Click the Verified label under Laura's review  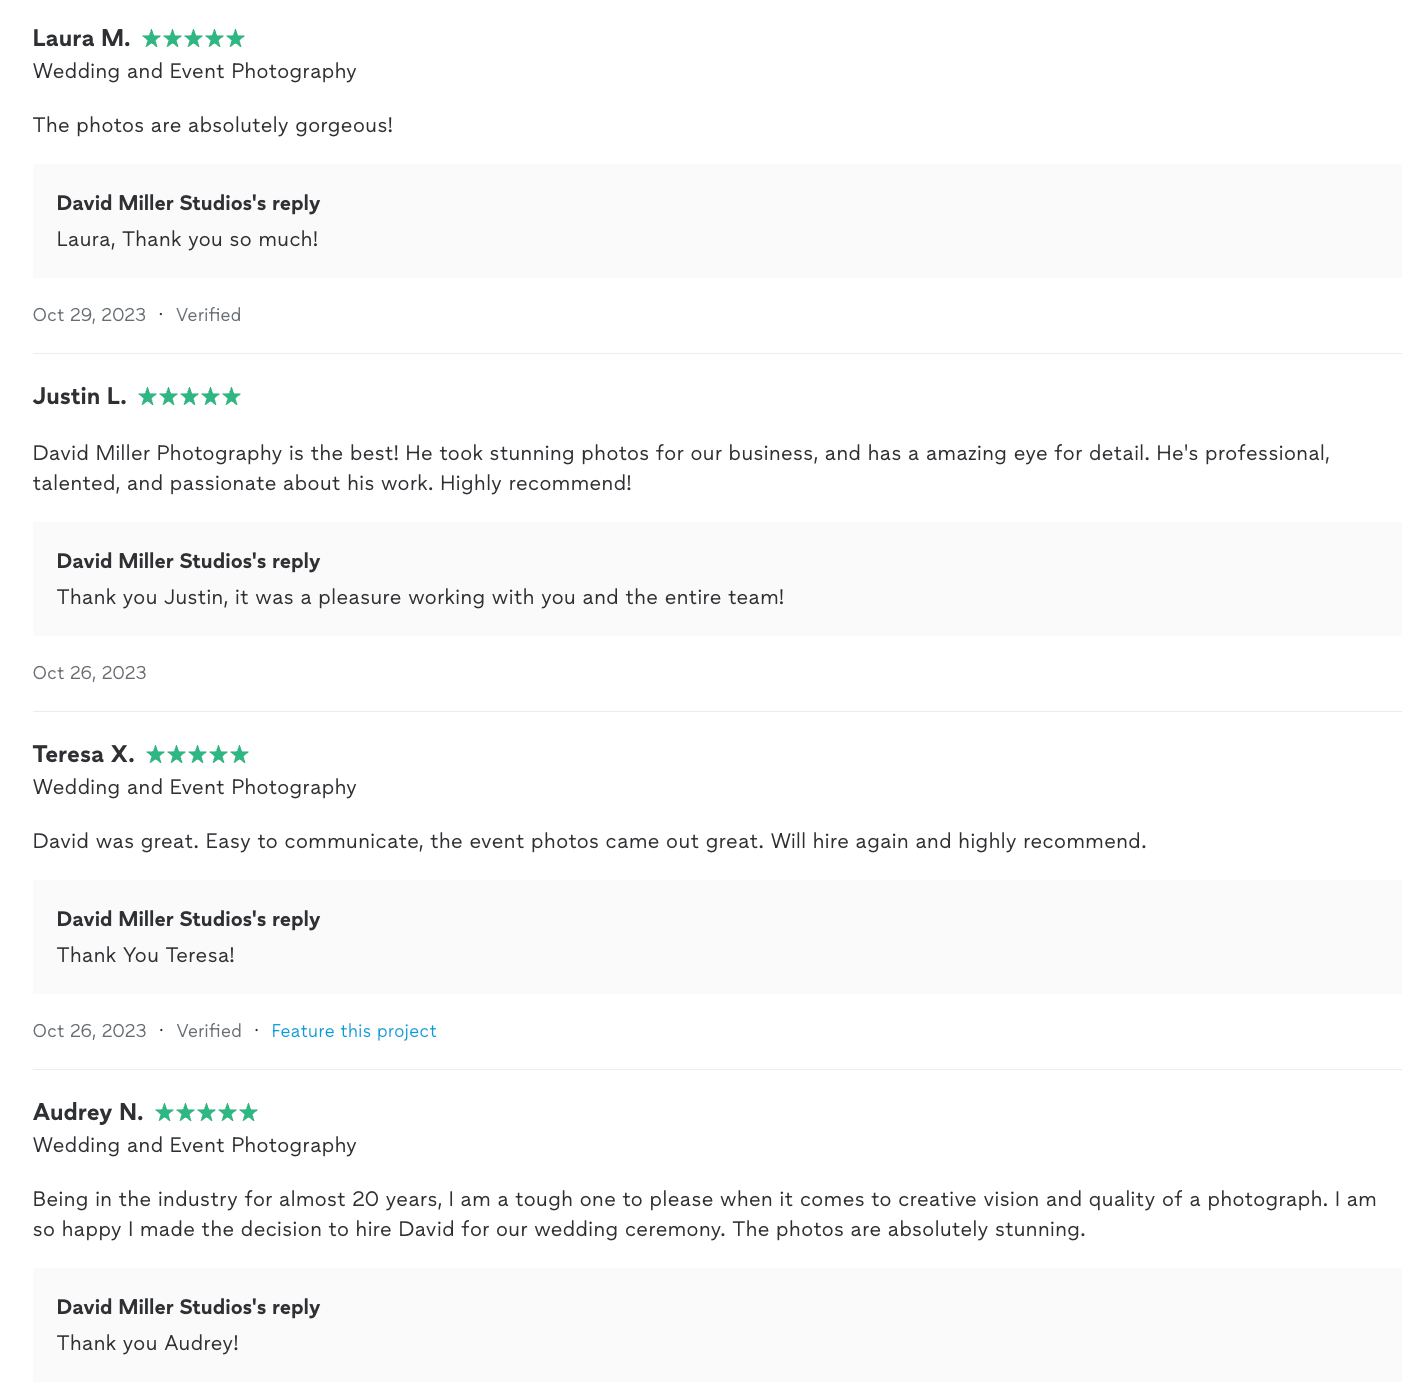tap(208, 315)
